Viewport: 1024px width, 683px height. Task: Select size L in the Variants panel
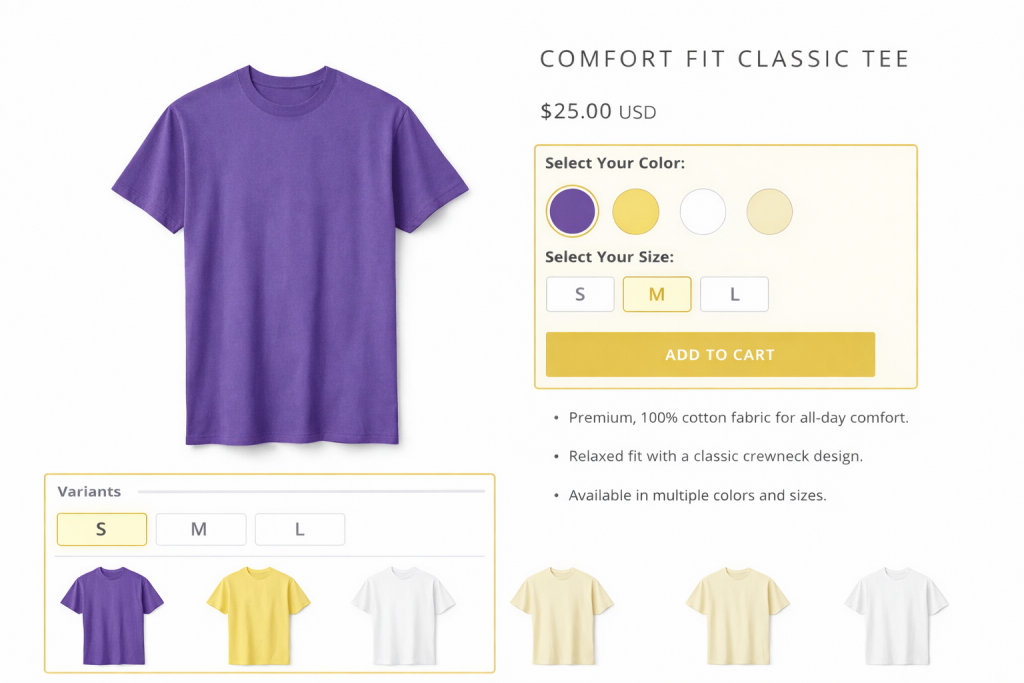[299, 529]
